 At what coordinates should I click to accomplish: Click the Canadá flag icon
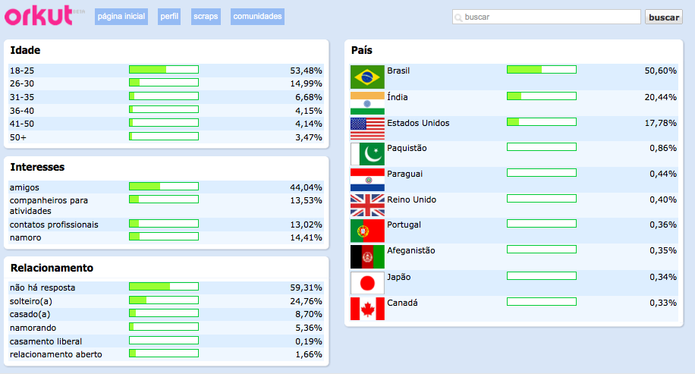coord(367,308)
